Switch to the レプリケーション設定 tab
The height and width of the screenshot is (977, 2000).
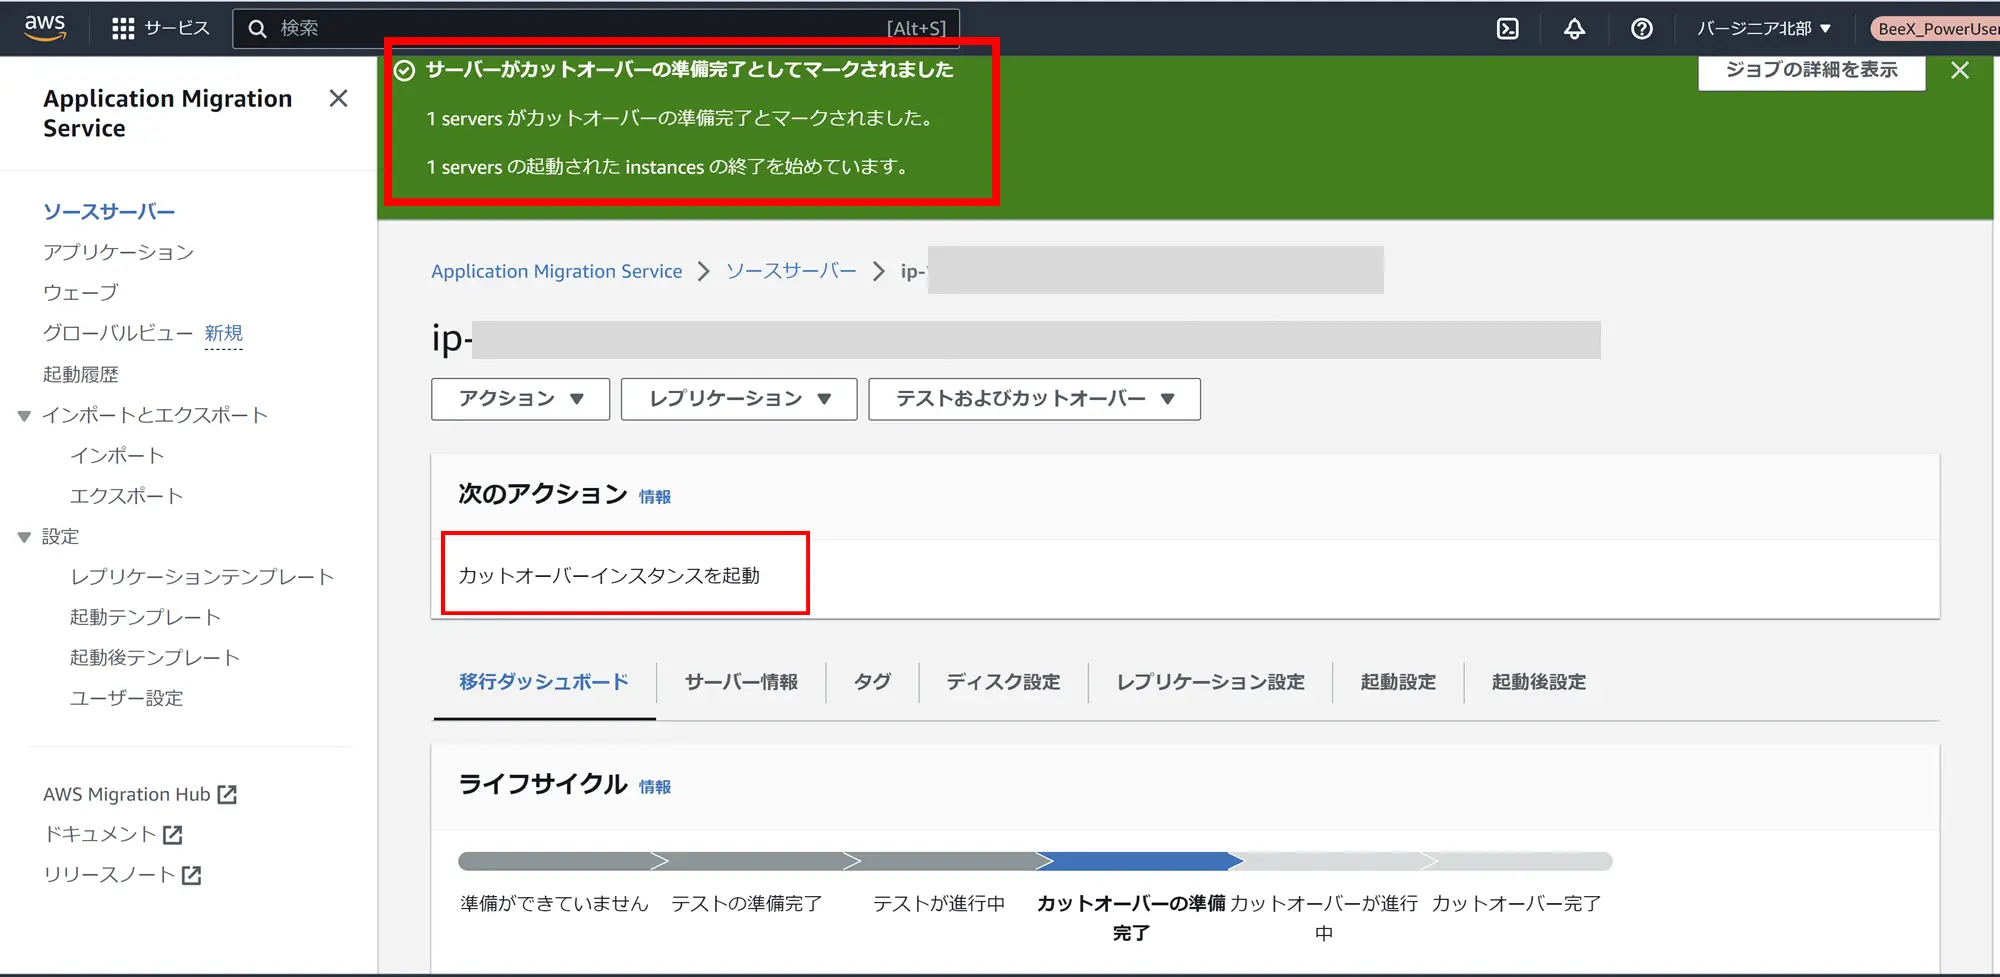[1210, 682]
